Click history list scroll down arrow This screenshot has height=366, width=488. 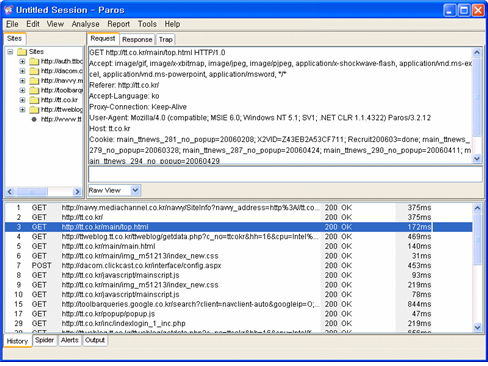pos(477,328)
